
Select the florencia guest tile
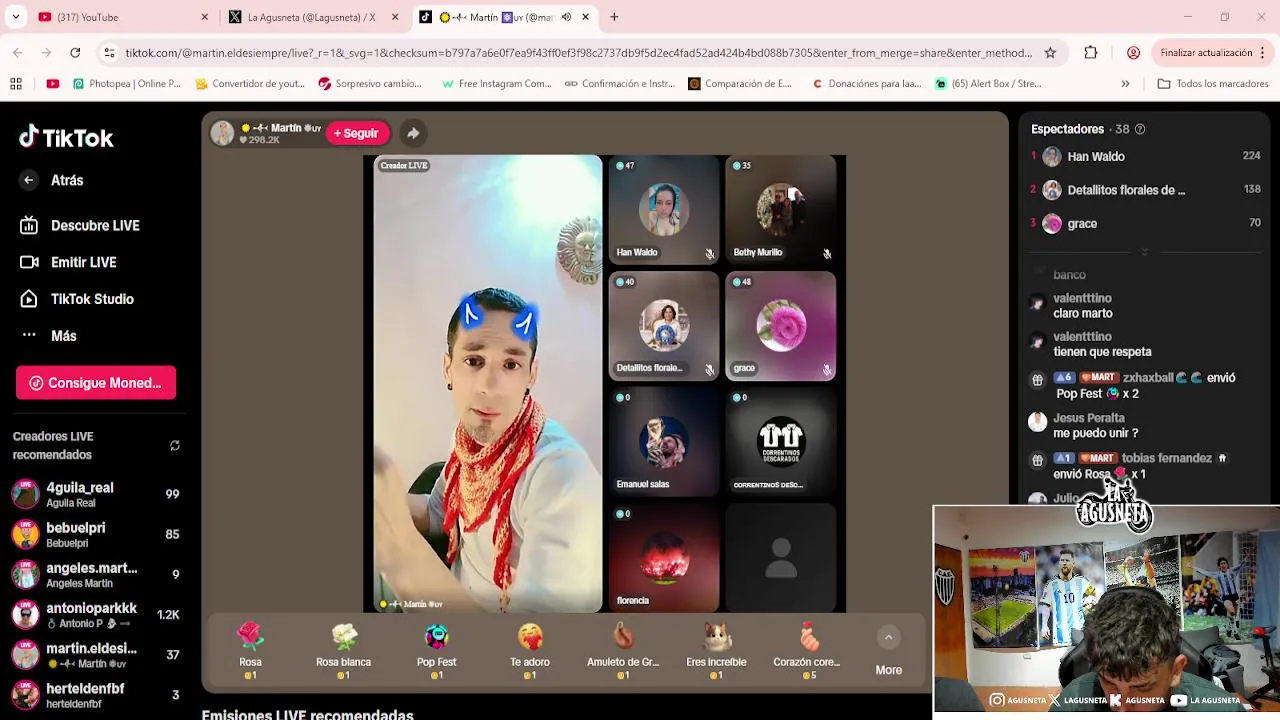tap(664, 558)
